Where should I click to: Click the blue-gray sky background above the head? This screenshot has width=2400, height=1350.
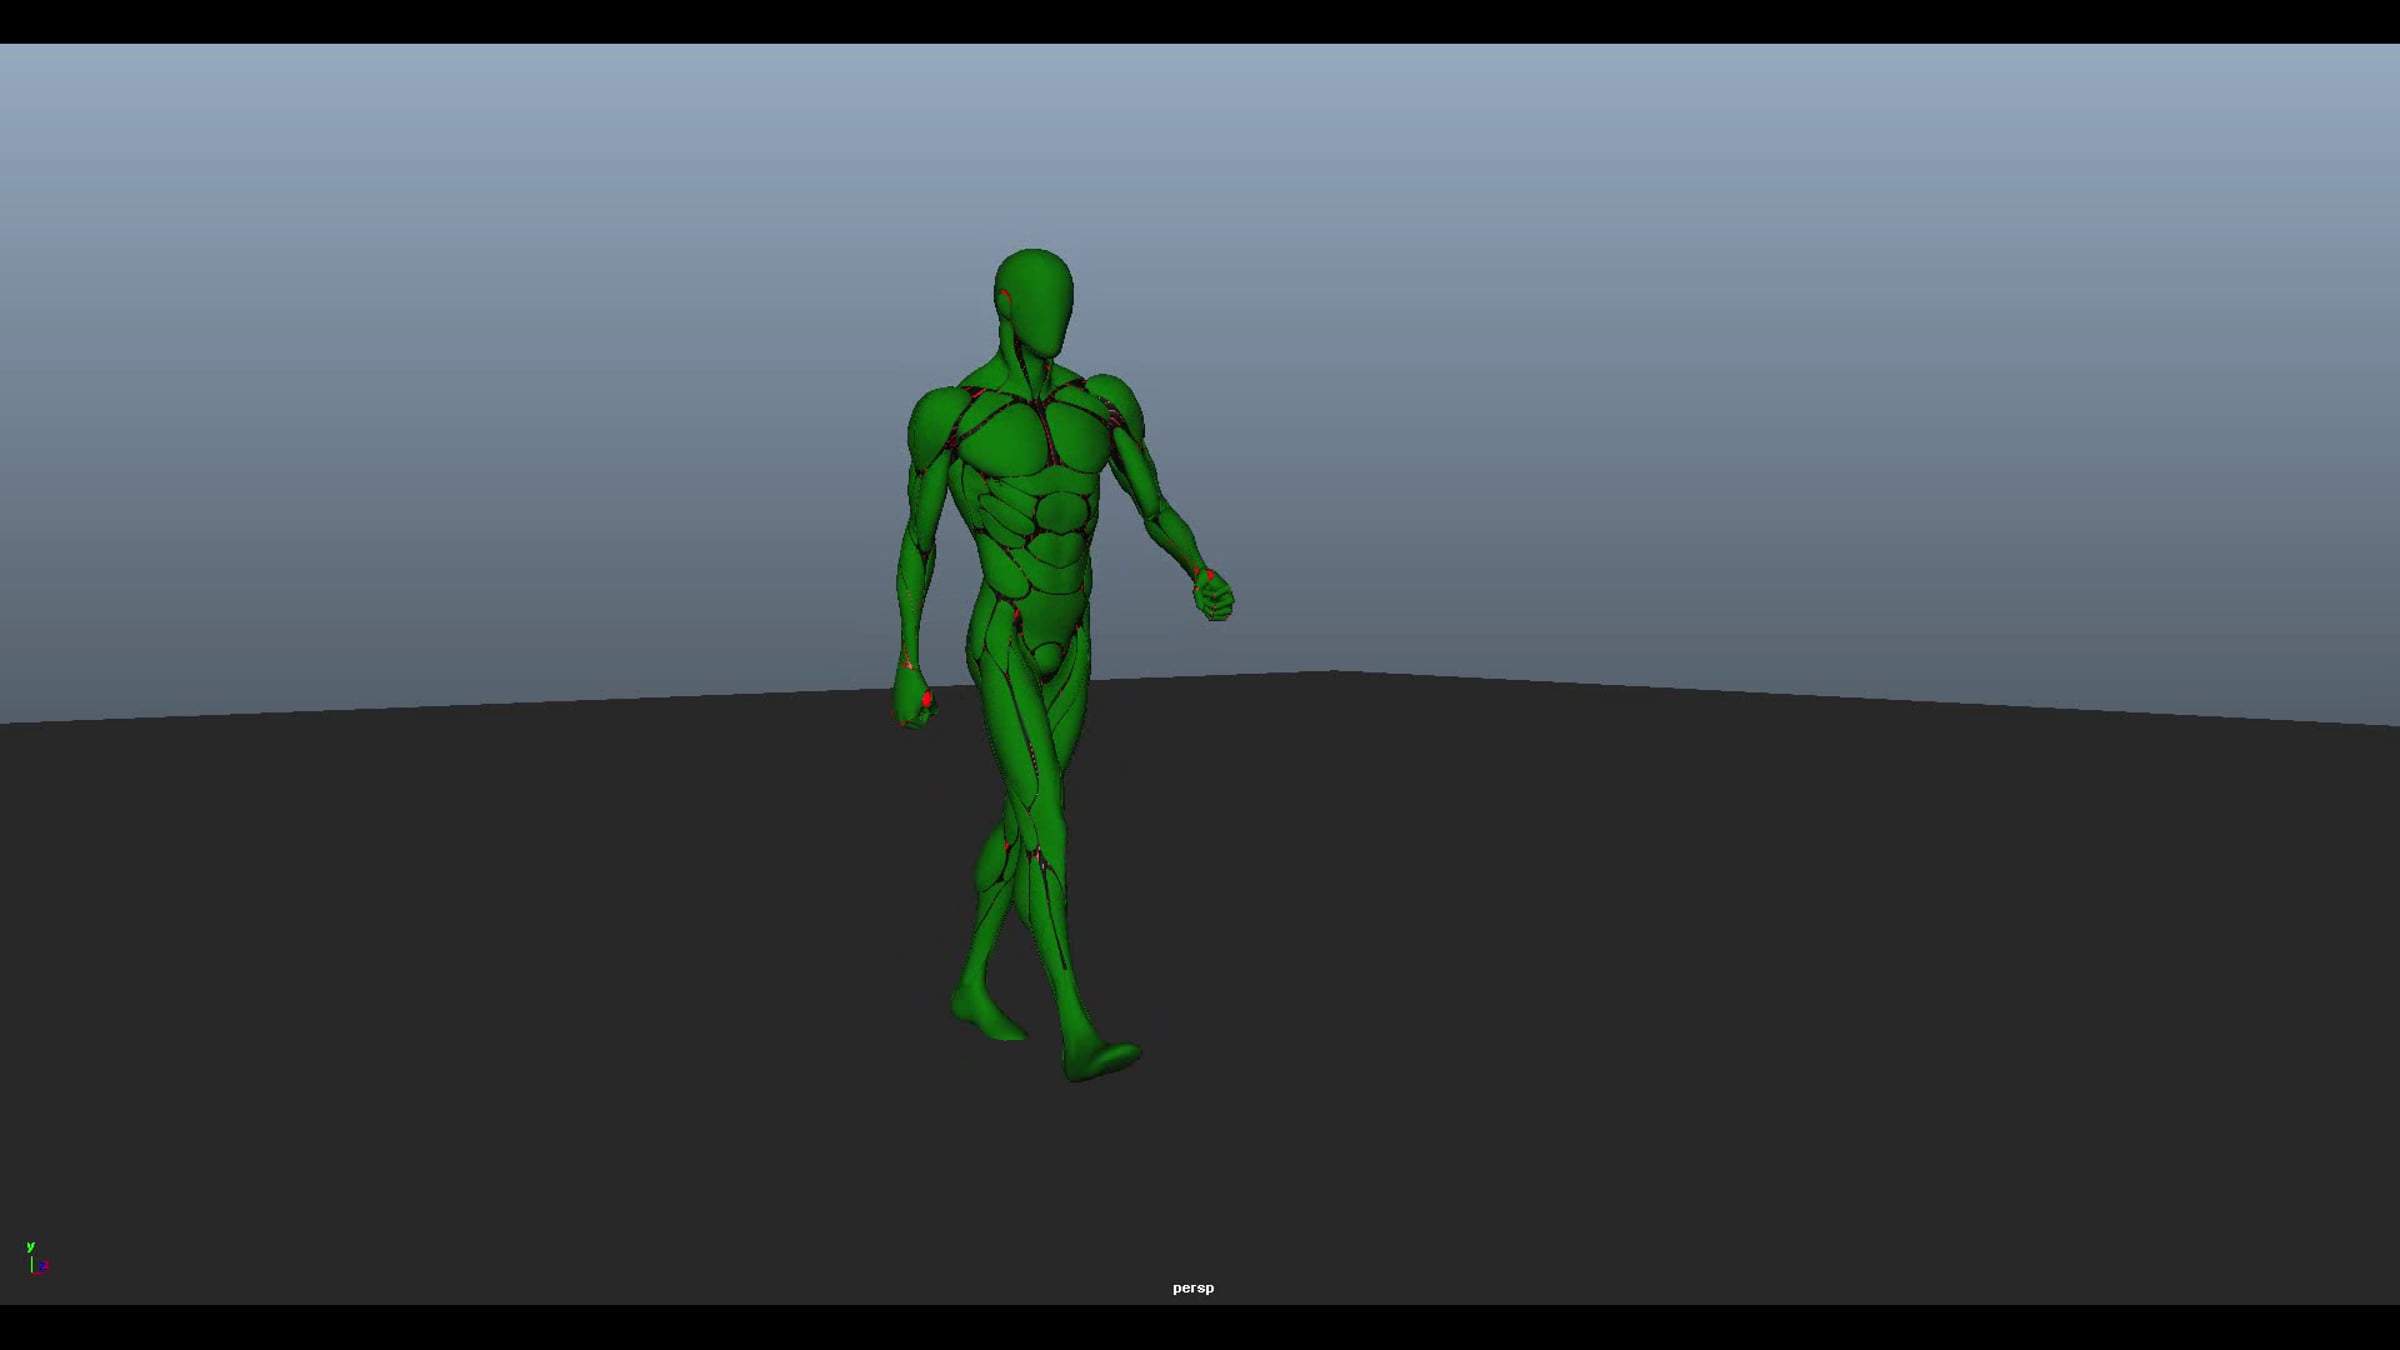[x=1035, y=150]
